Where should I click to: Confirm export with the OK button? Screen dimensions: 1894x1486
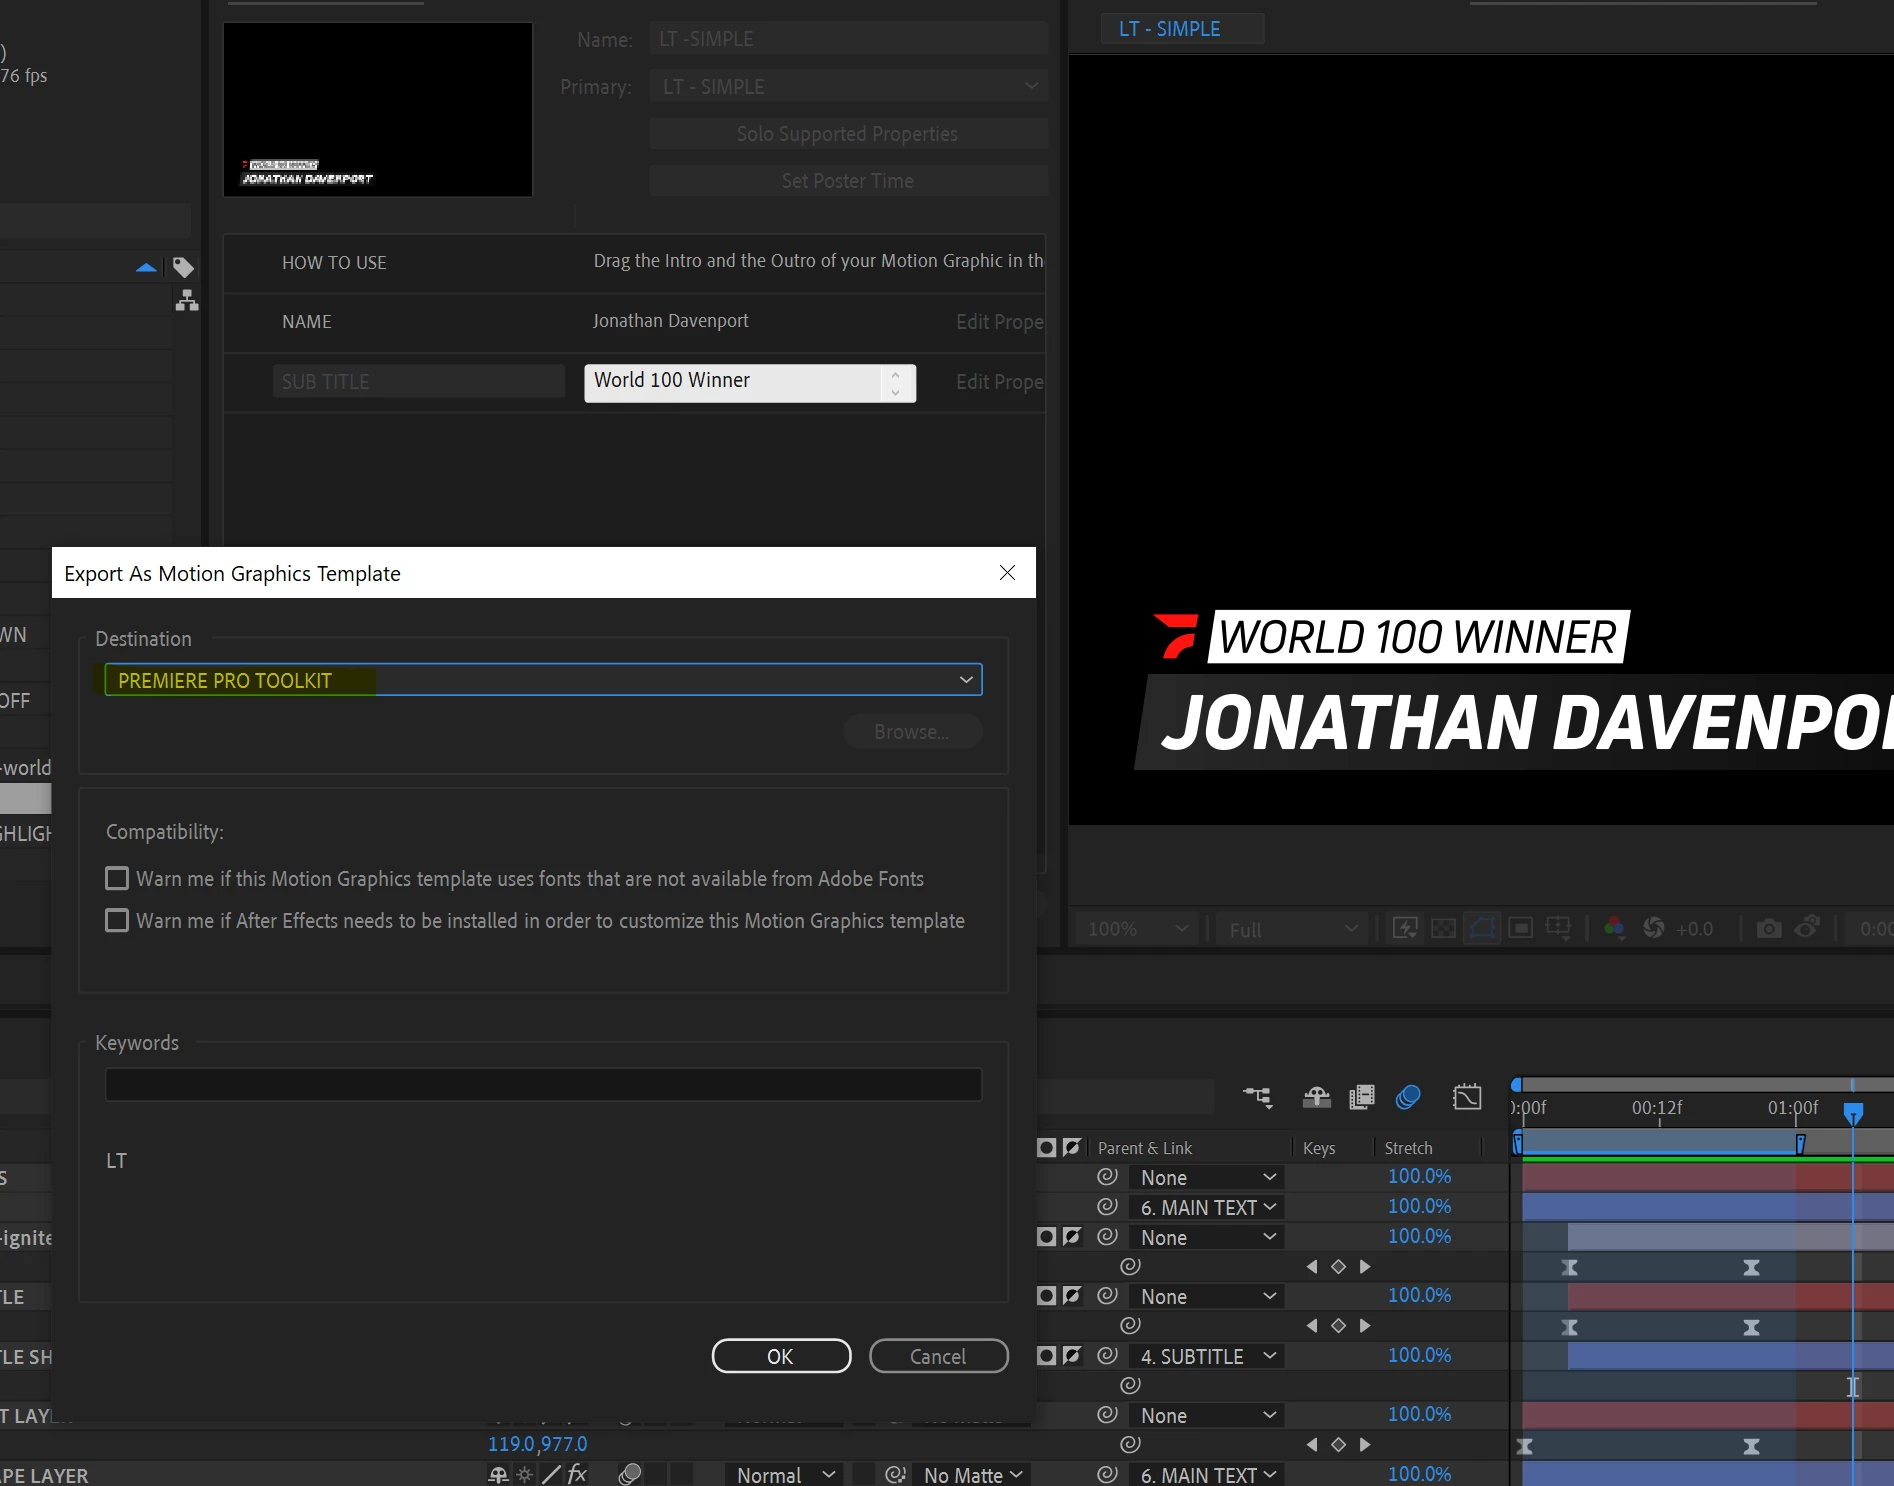(781, 1356)
